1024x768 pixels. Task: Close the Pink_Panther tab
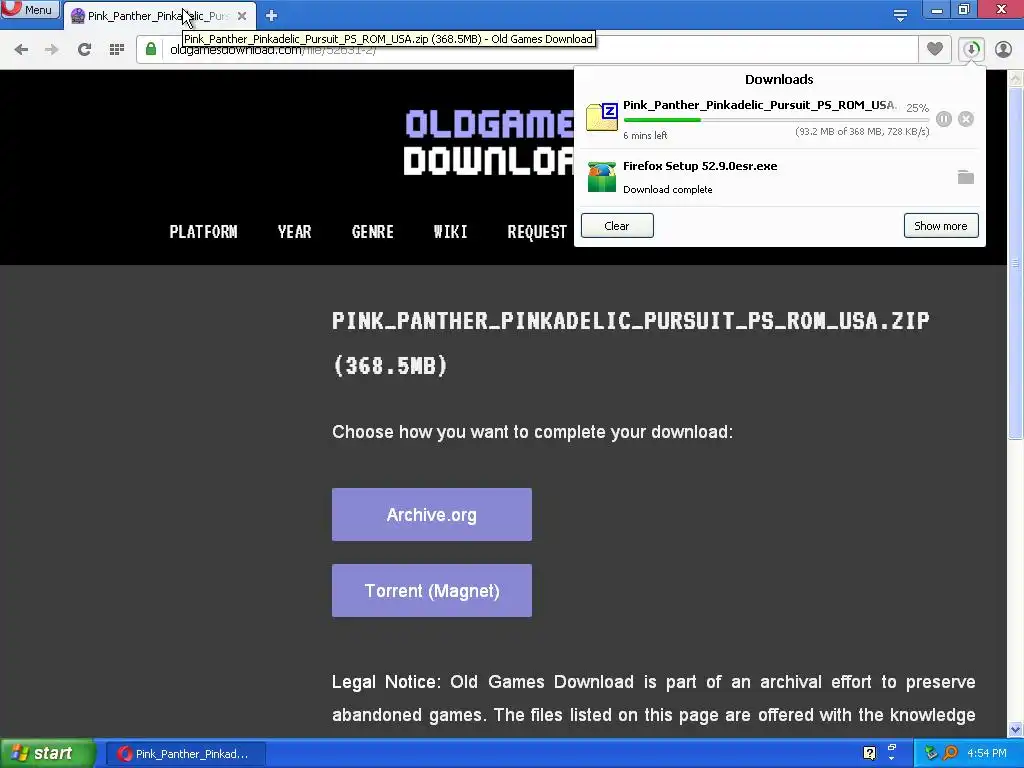242,16
